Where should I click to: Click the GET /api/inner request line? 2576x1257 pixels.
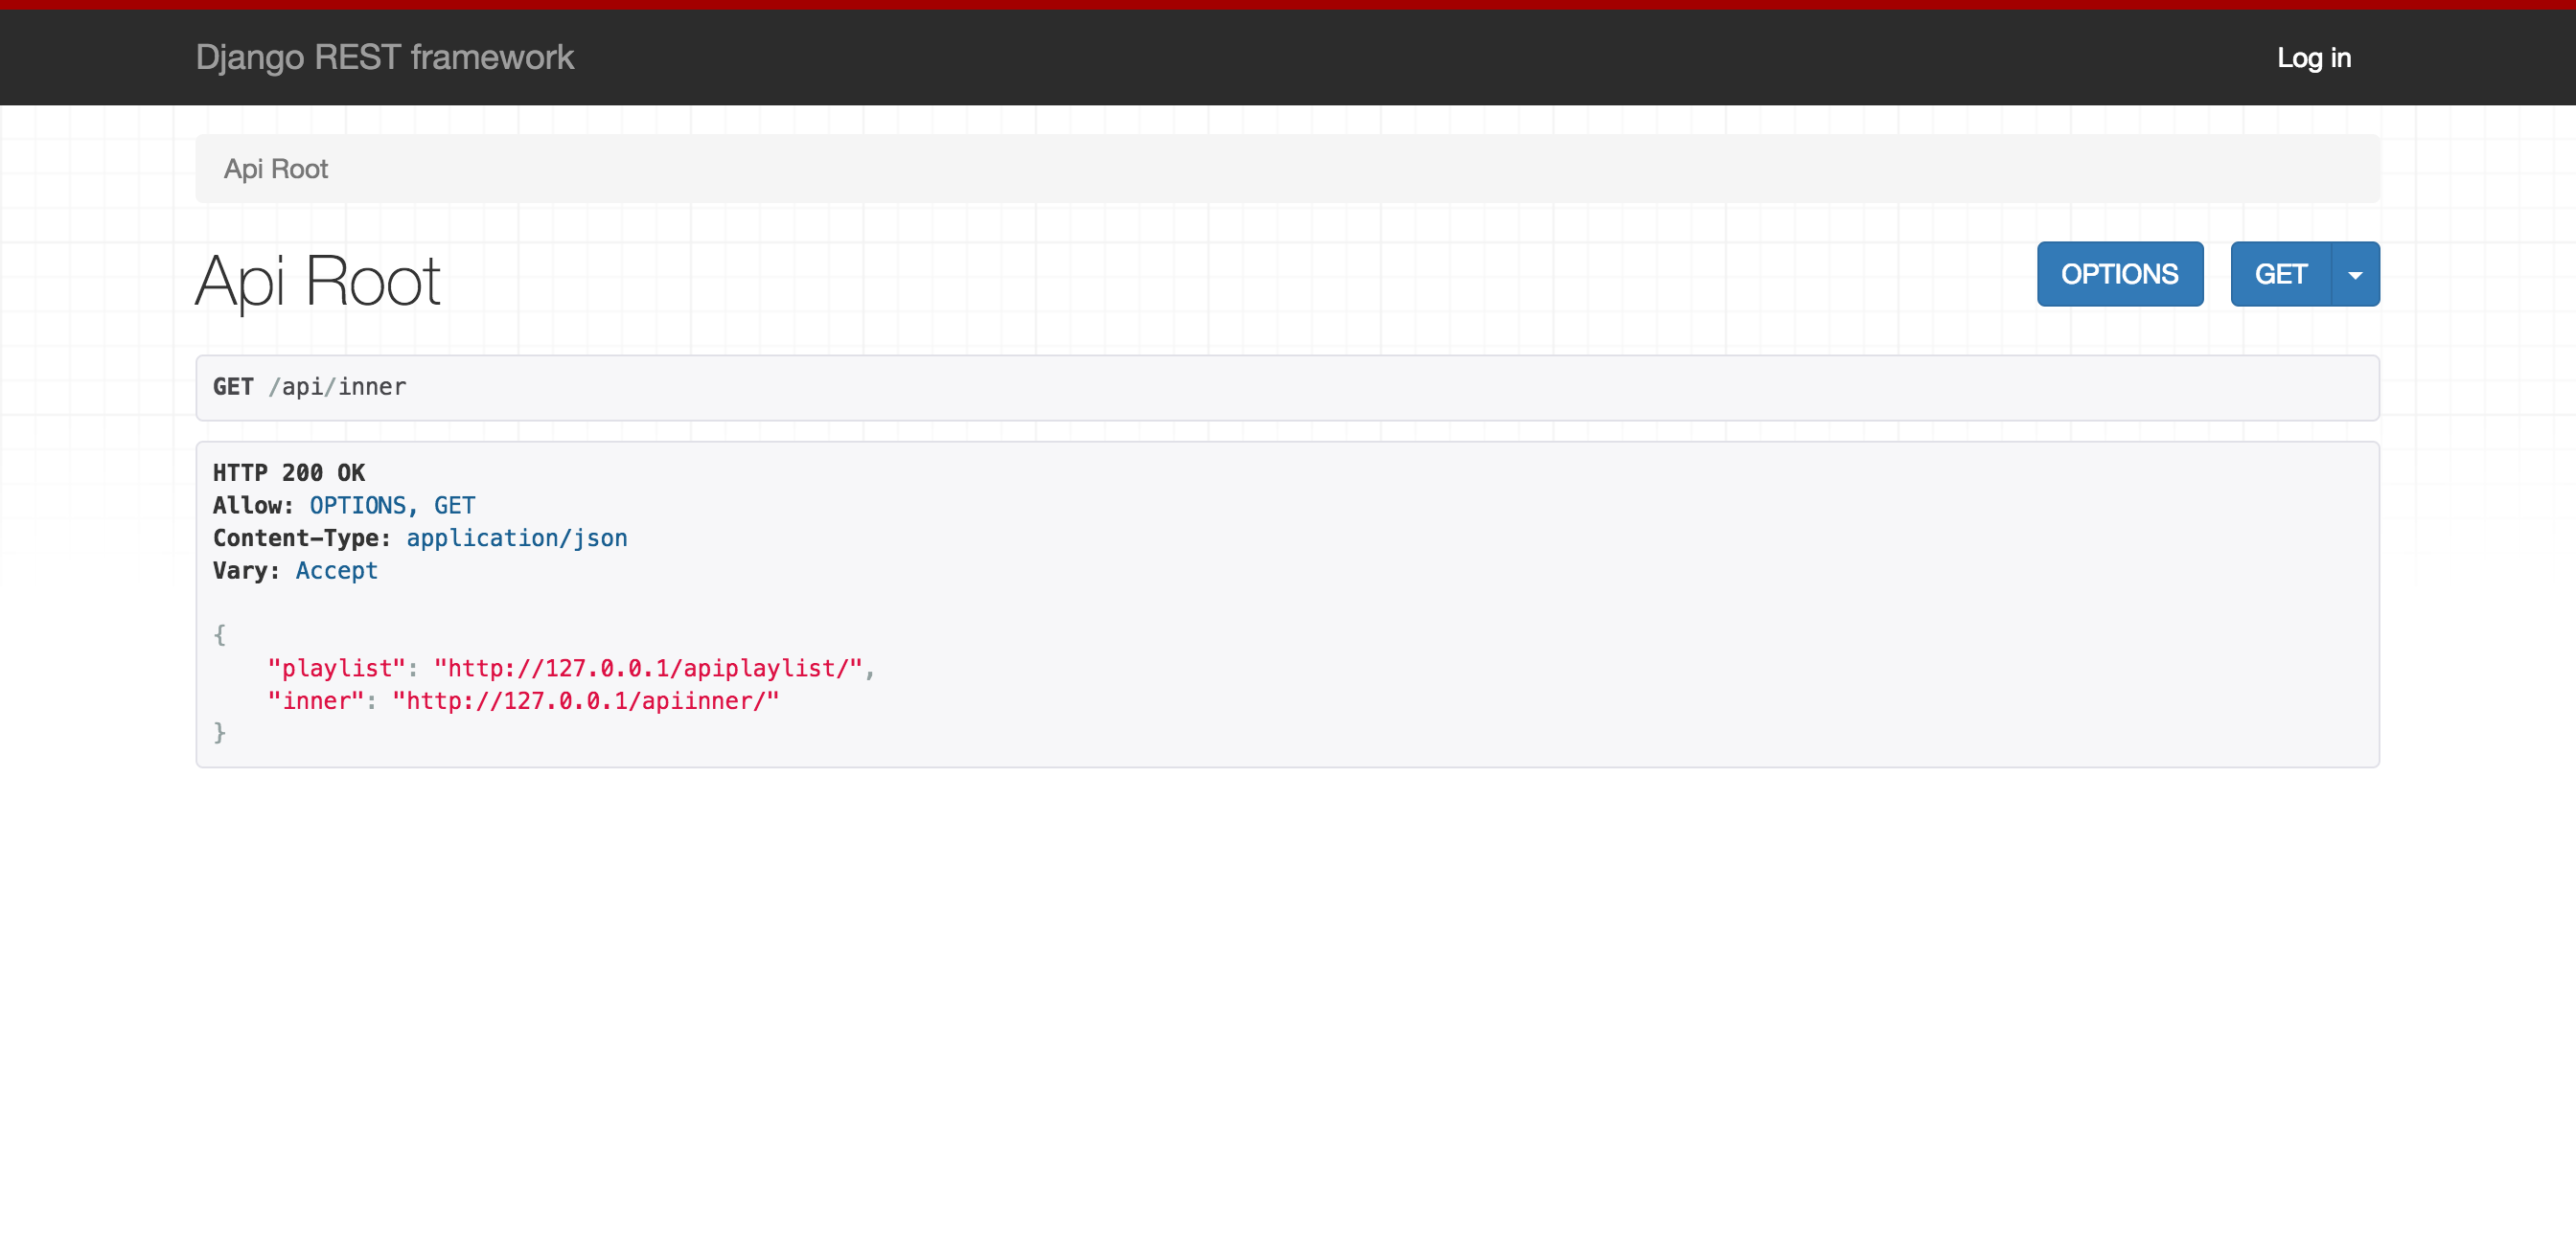point(309,387)
